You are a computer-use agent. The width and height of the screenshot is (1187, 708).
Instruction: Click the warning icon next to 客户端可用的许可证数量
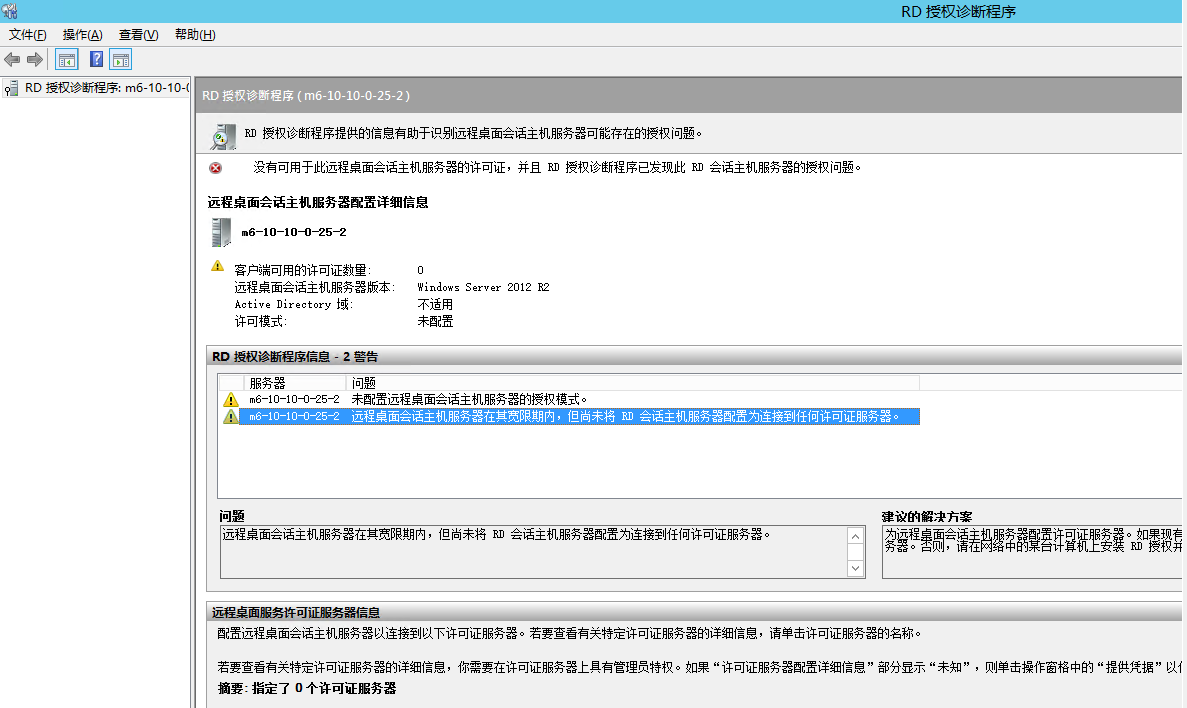[217, 267]
